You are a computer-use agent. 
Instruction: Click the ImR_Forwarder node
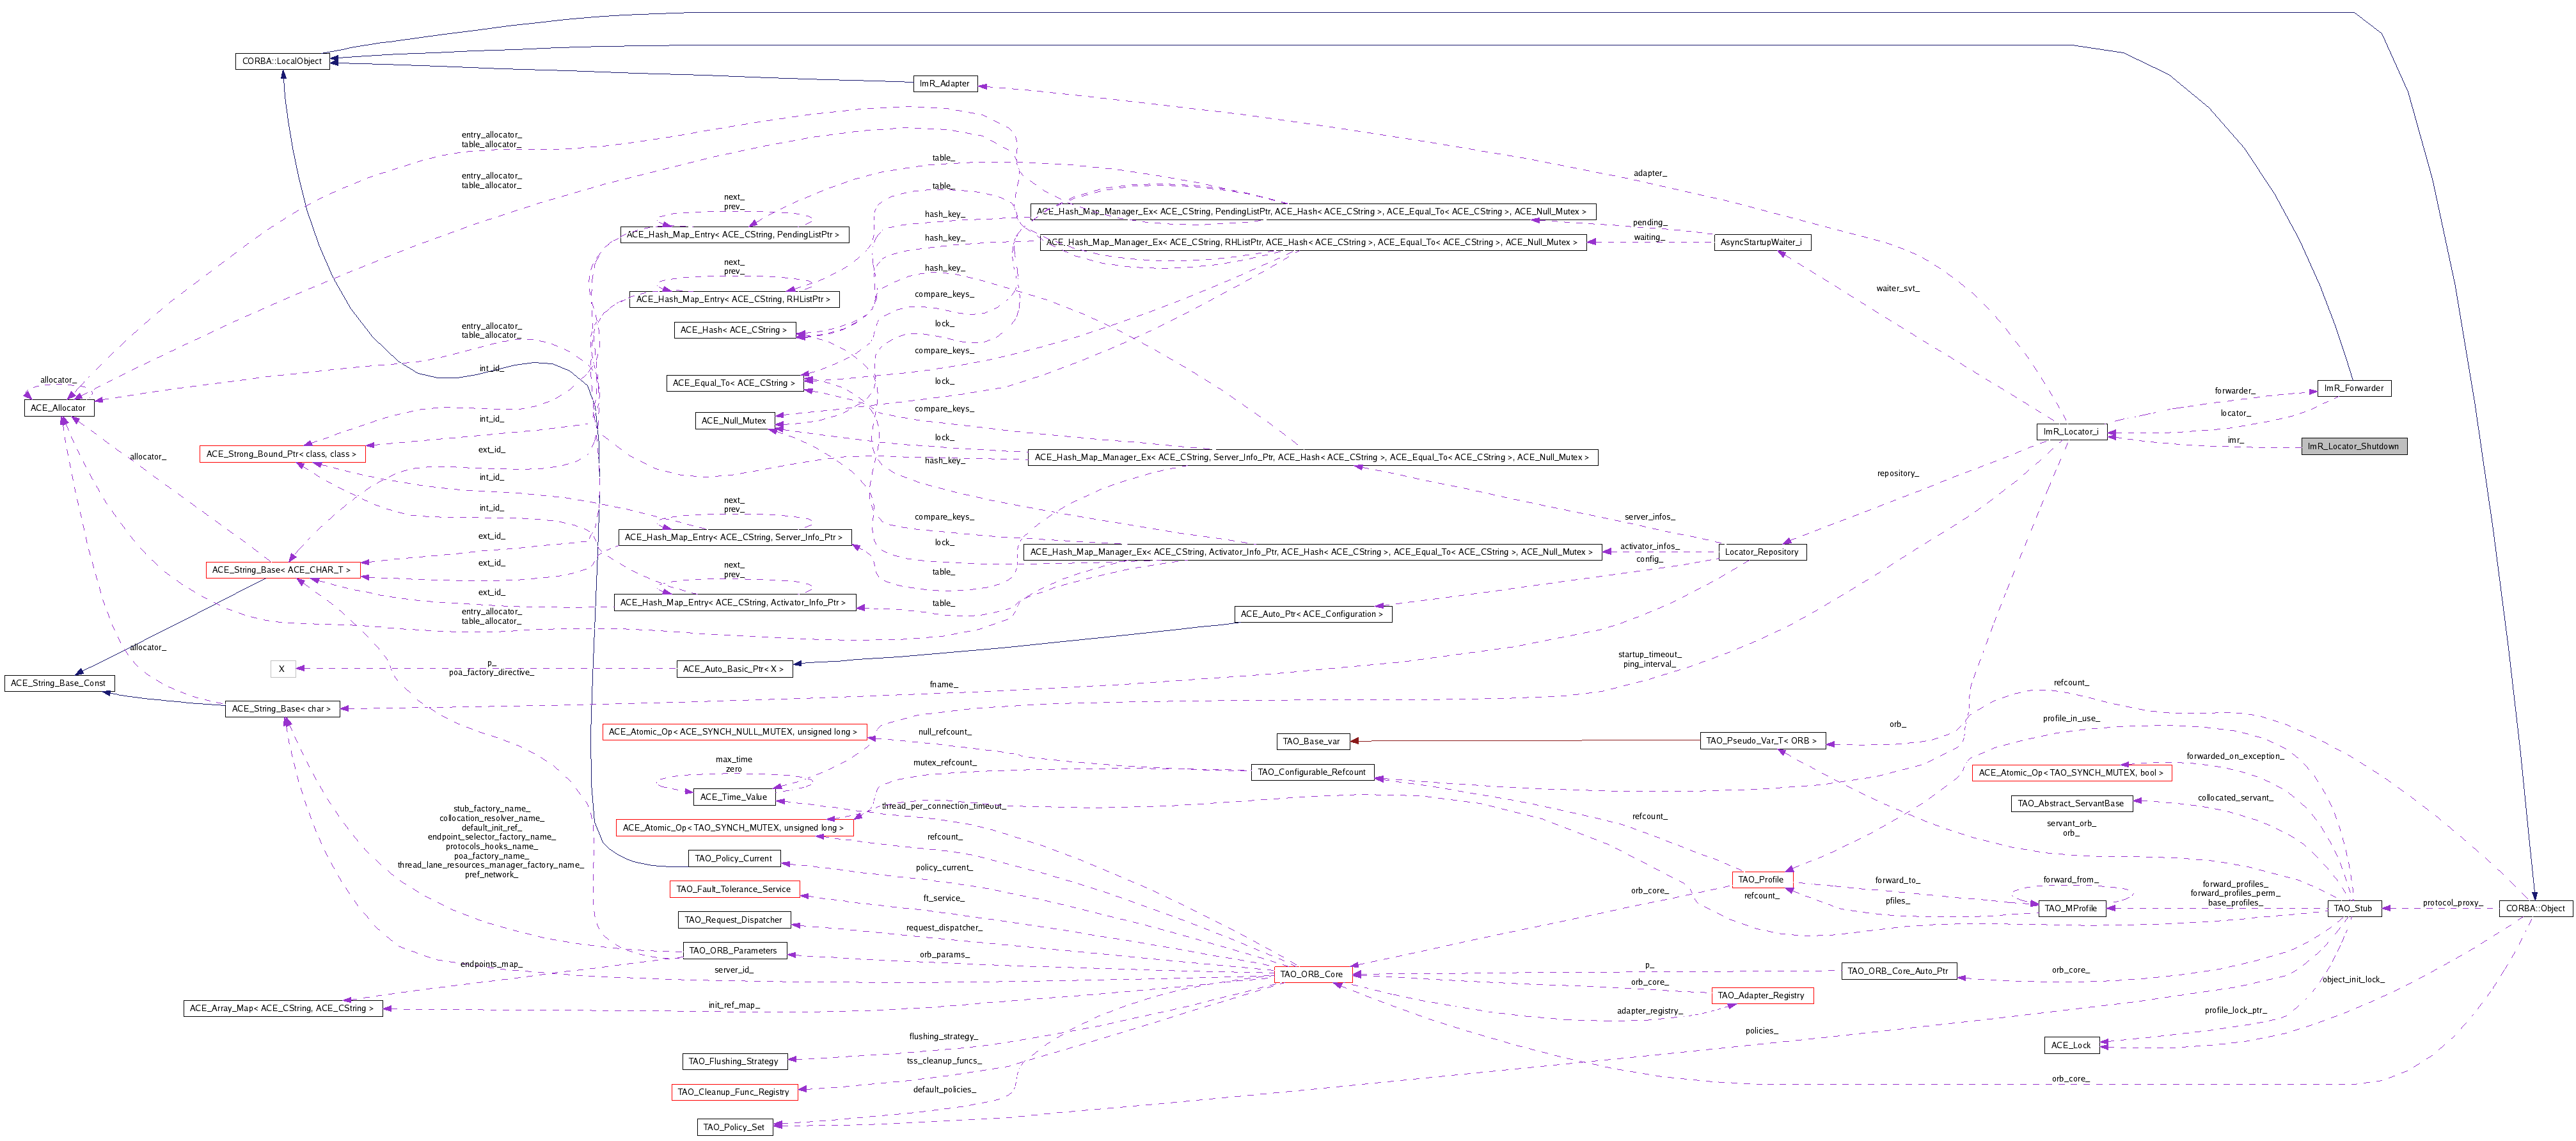point(2353,388)
